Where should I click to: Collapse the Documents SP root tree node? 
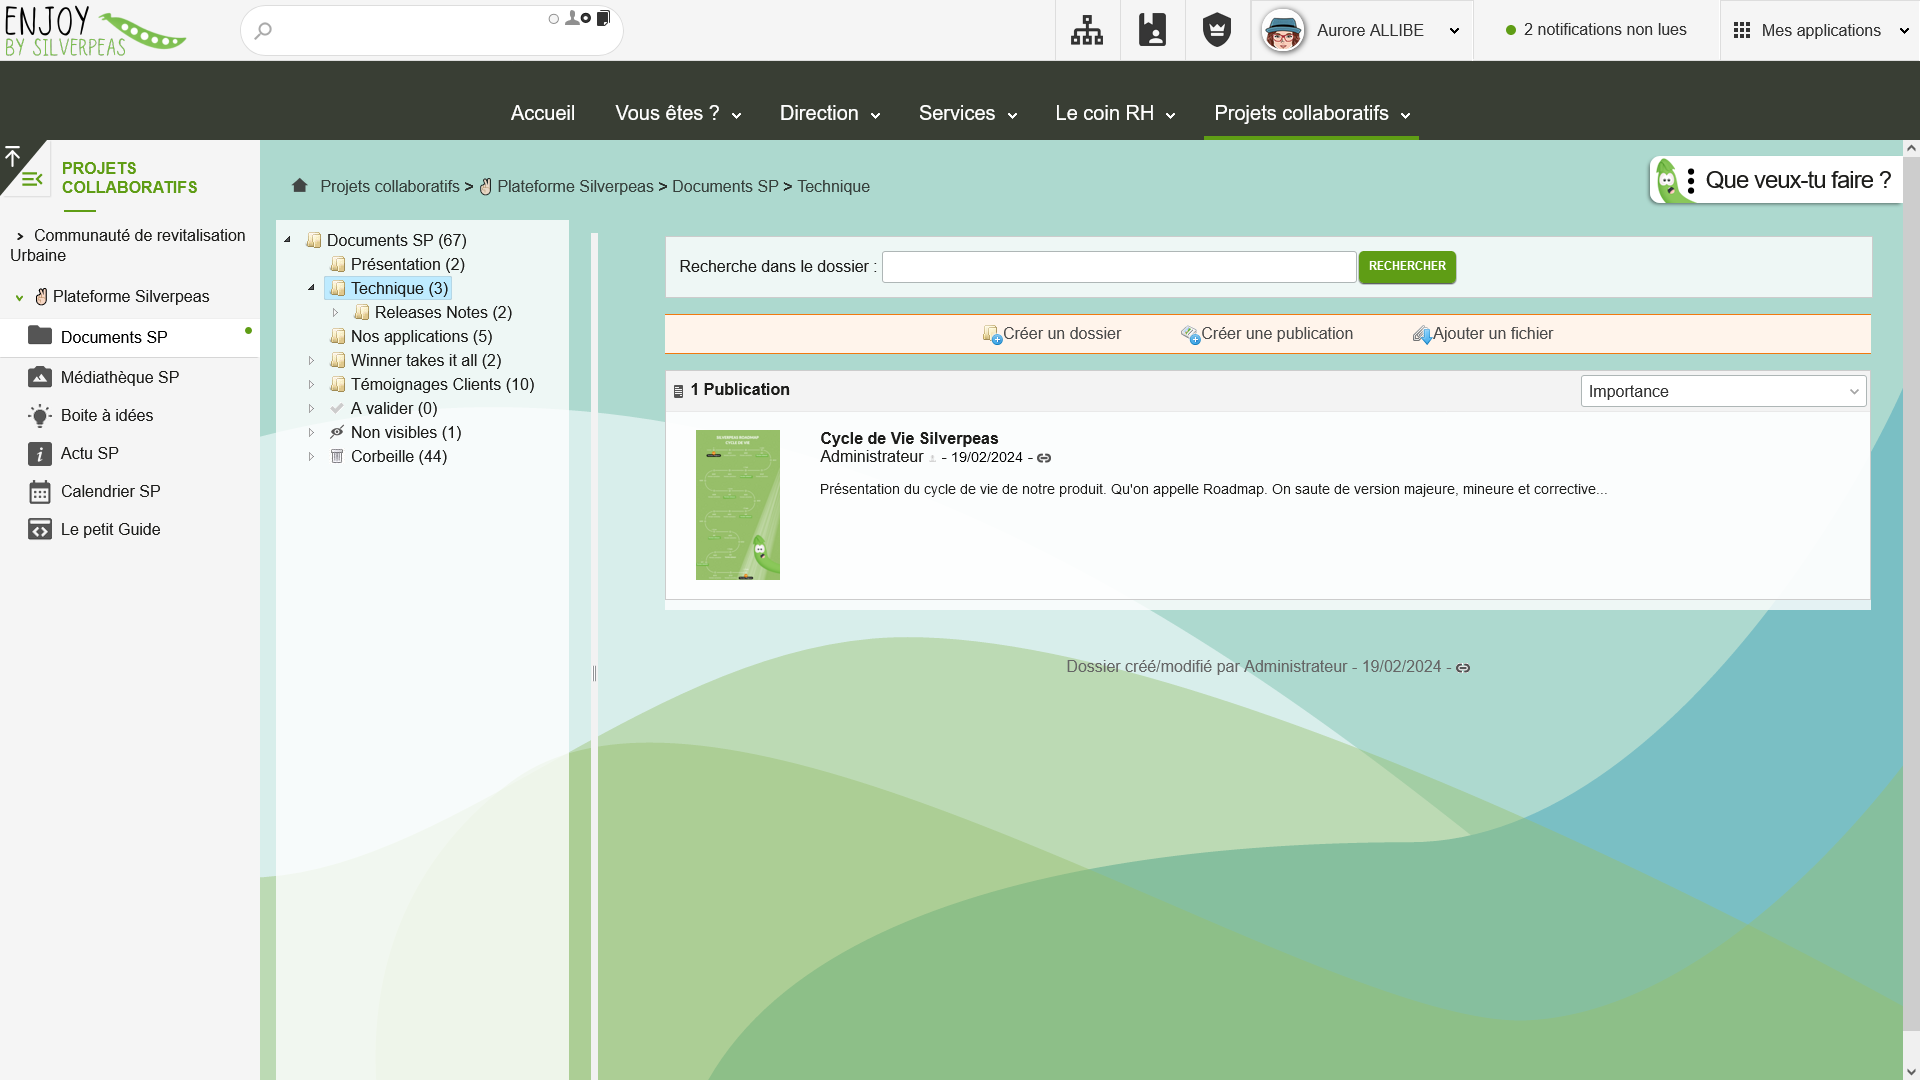(287, 240)
